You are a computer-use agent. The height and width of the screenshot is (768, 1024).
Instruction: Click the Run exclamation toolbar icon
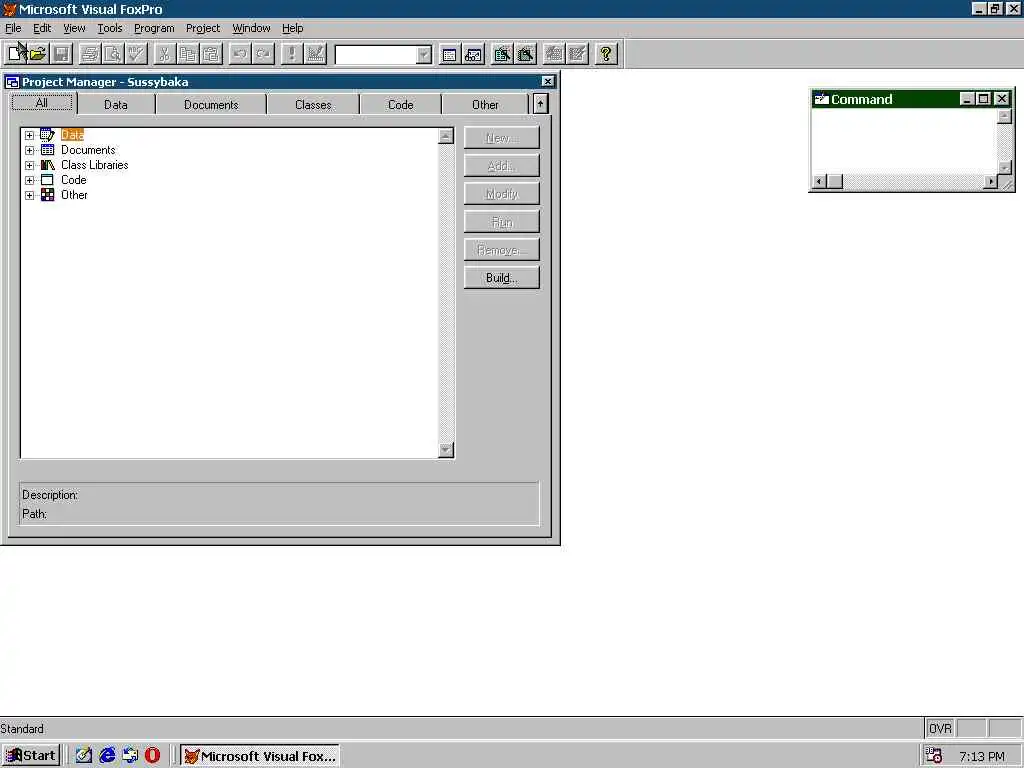291,54
